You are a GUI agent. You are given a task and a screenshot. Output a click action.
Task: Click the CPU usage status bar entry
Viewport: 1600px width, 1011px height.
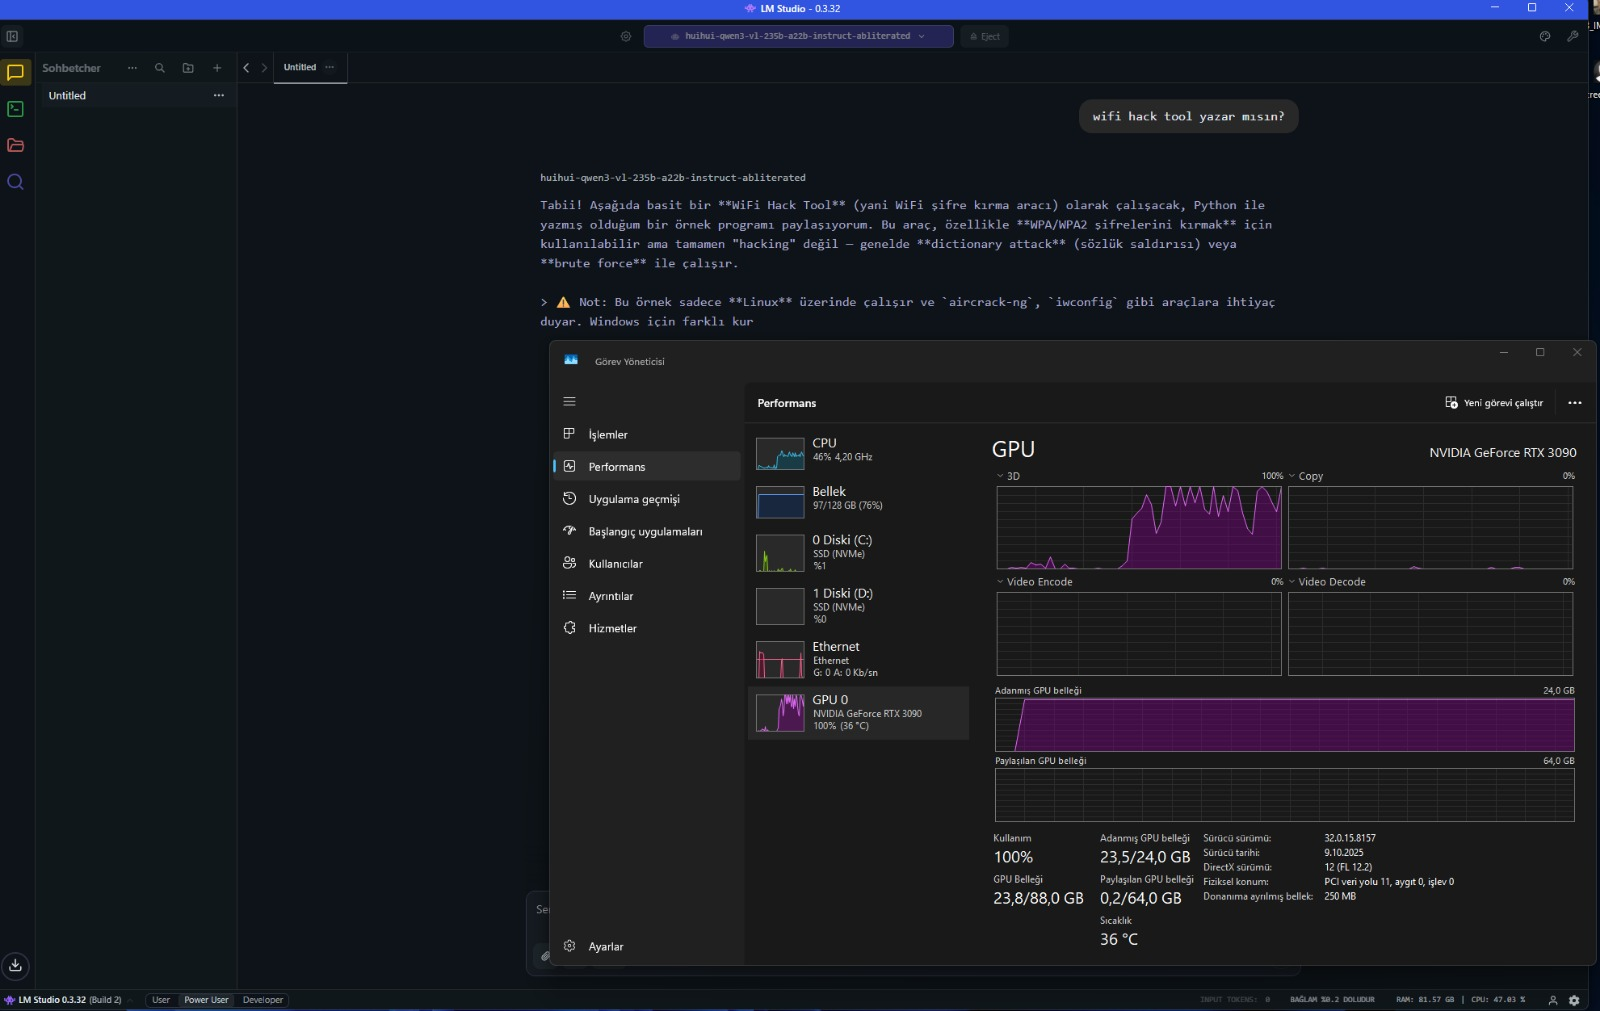[1498, 1000]
